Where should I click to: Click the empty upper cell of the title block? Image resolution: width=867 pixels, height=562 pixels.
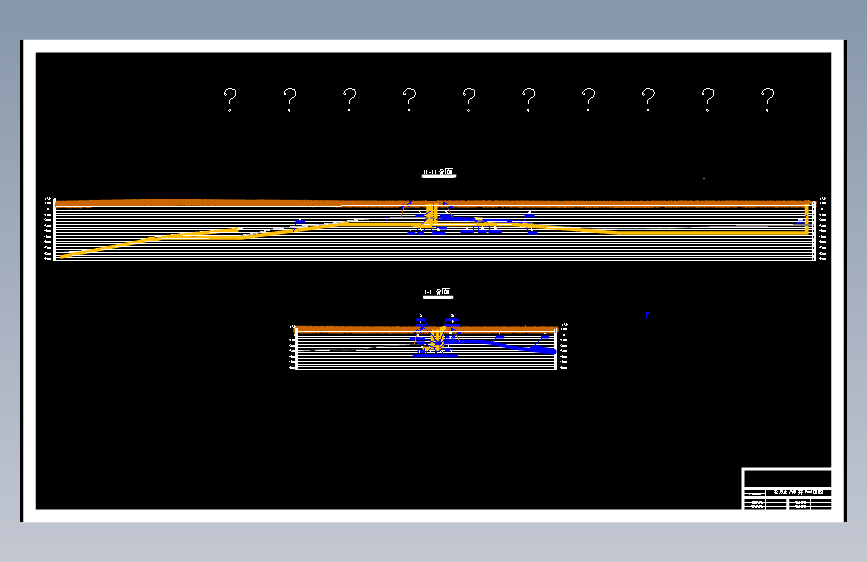click(x=787, y=478)
